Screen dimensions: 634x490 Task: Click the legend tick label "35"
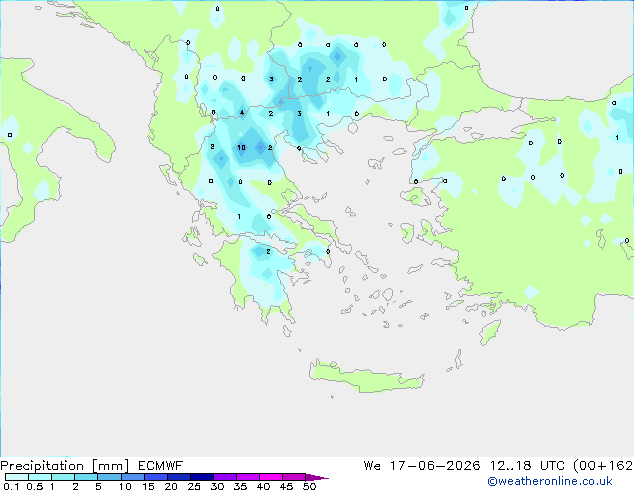click(240, 486)
